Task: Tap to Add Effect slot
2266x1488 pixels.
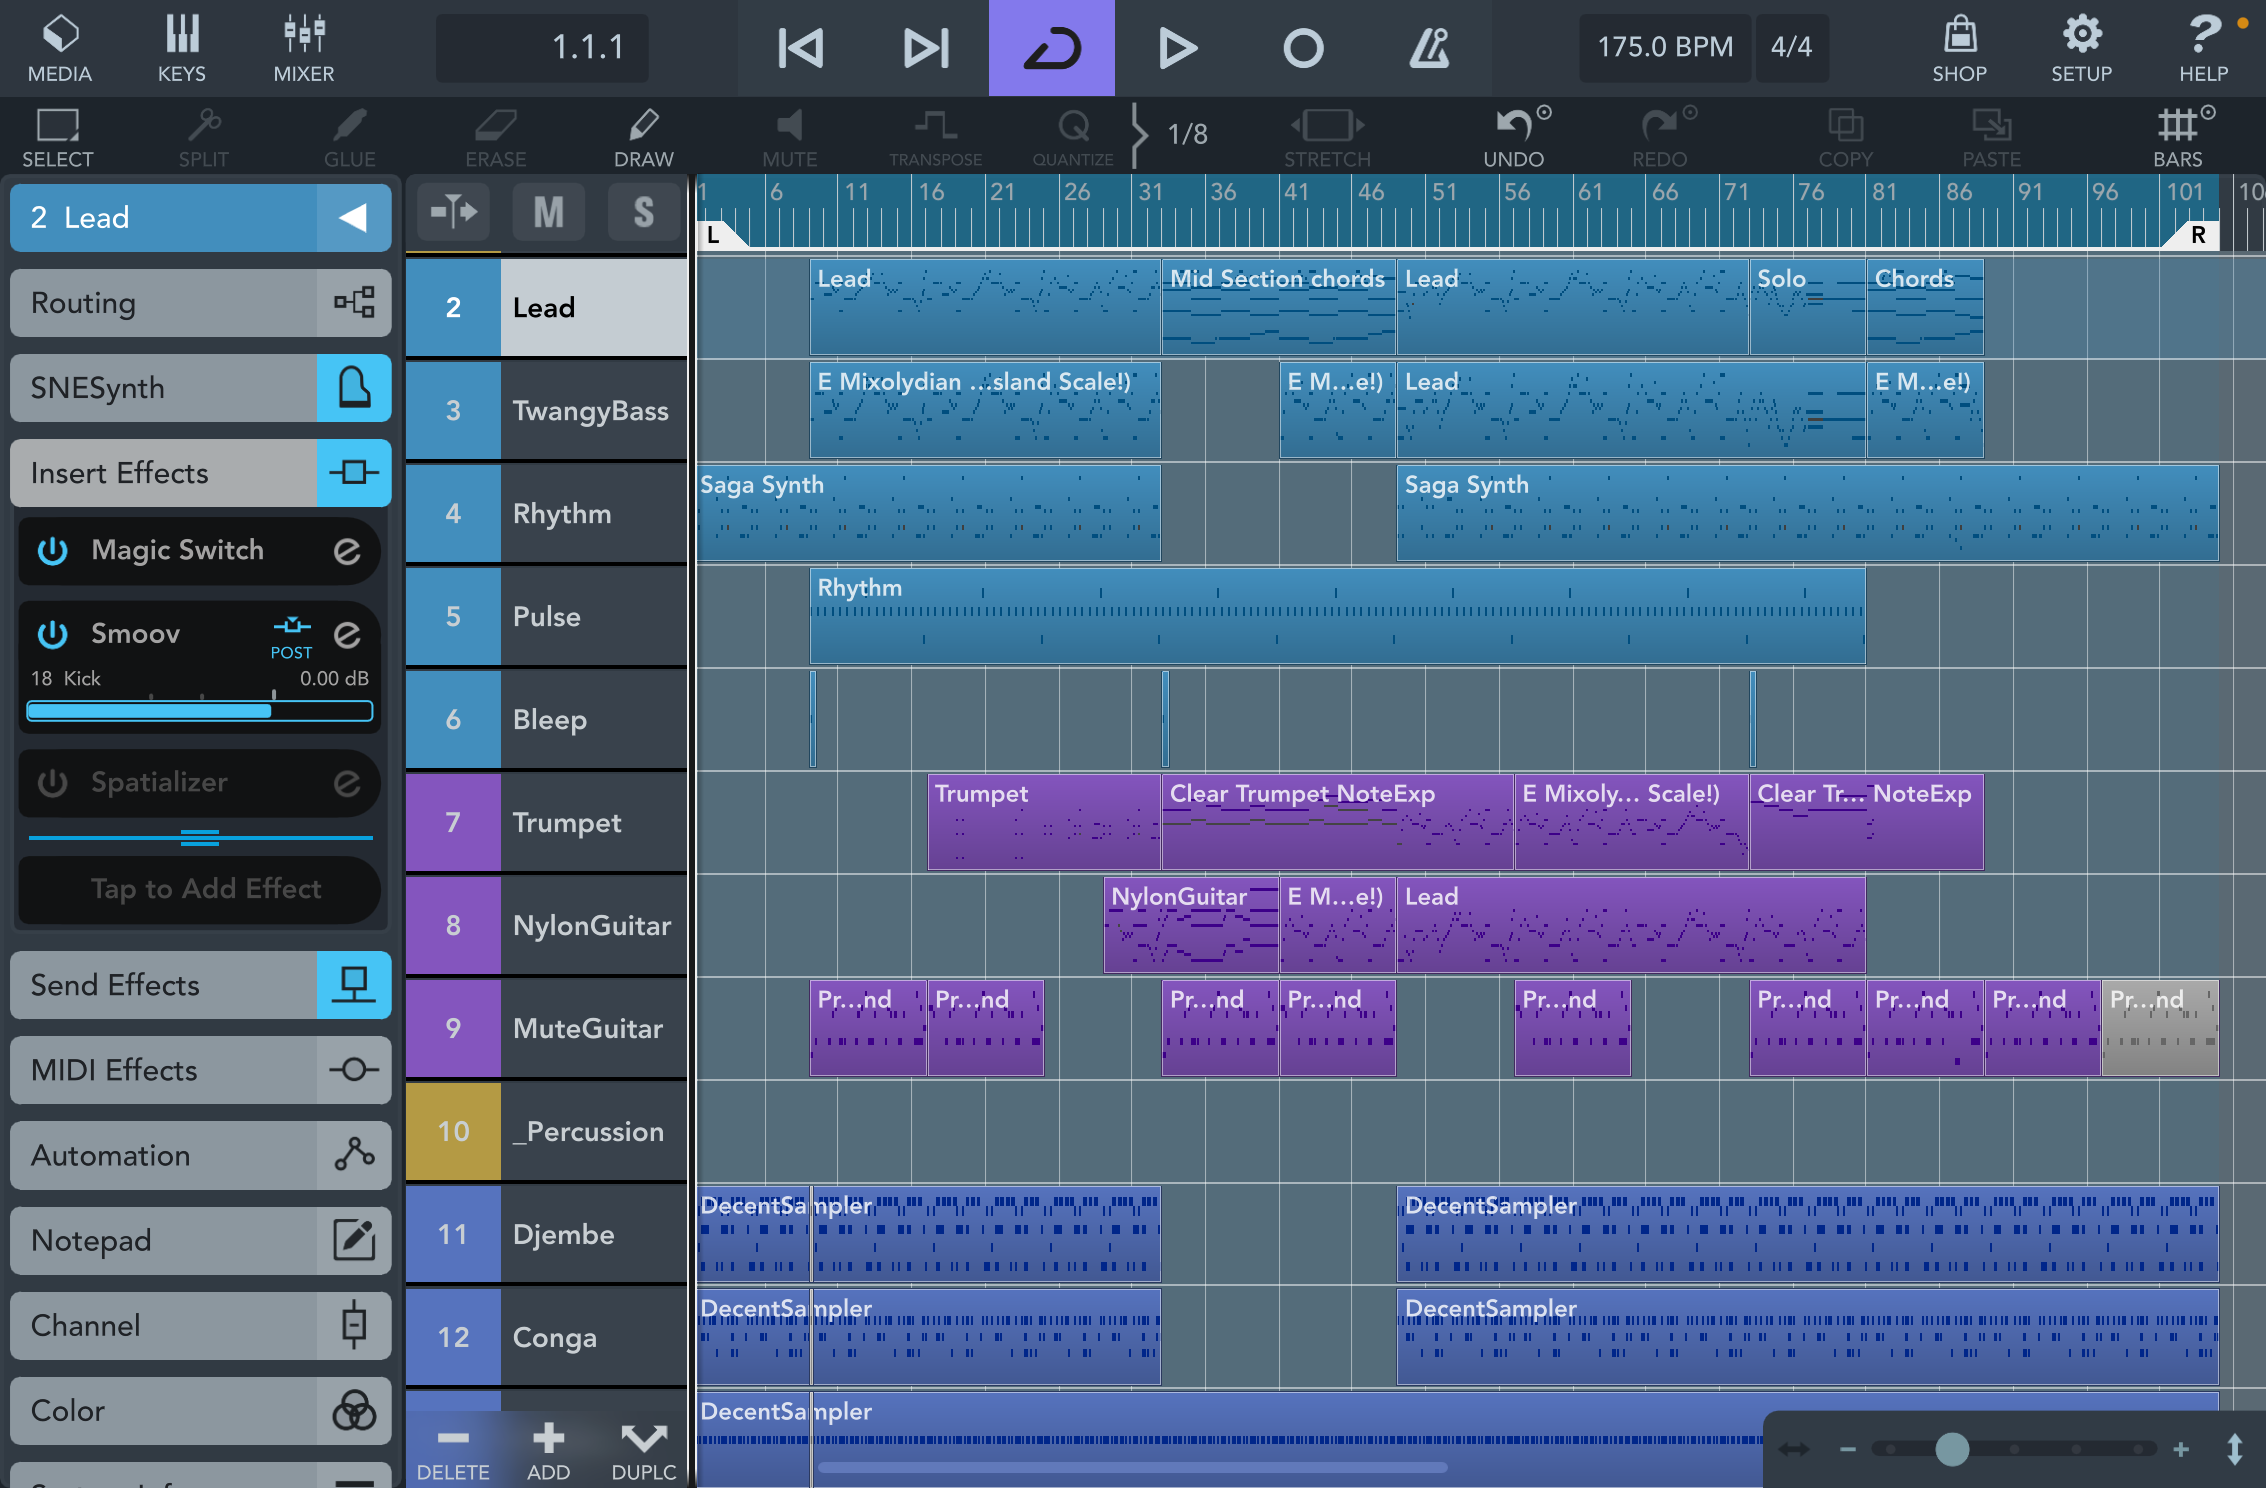Action: click(x=205, y=889)
